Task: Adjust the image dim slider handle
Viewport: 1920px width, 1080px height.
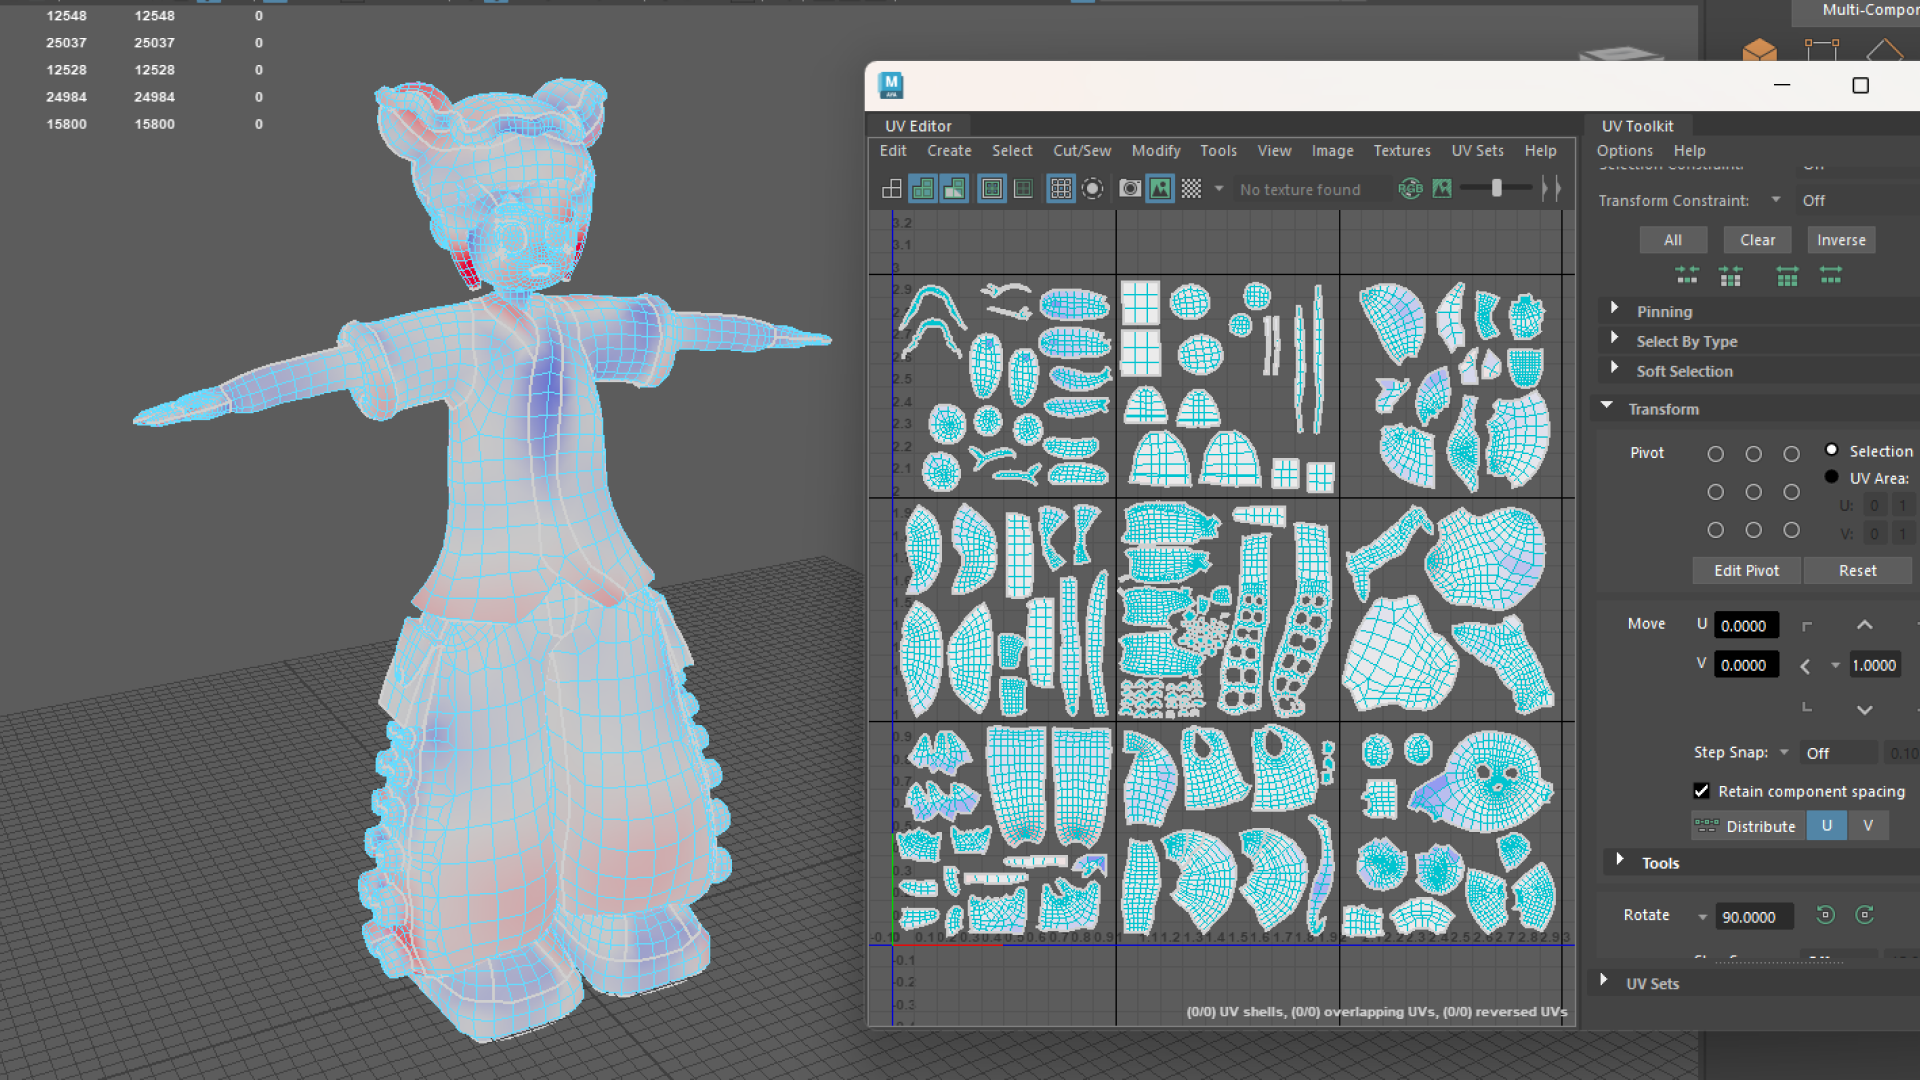Action: 1497,188
